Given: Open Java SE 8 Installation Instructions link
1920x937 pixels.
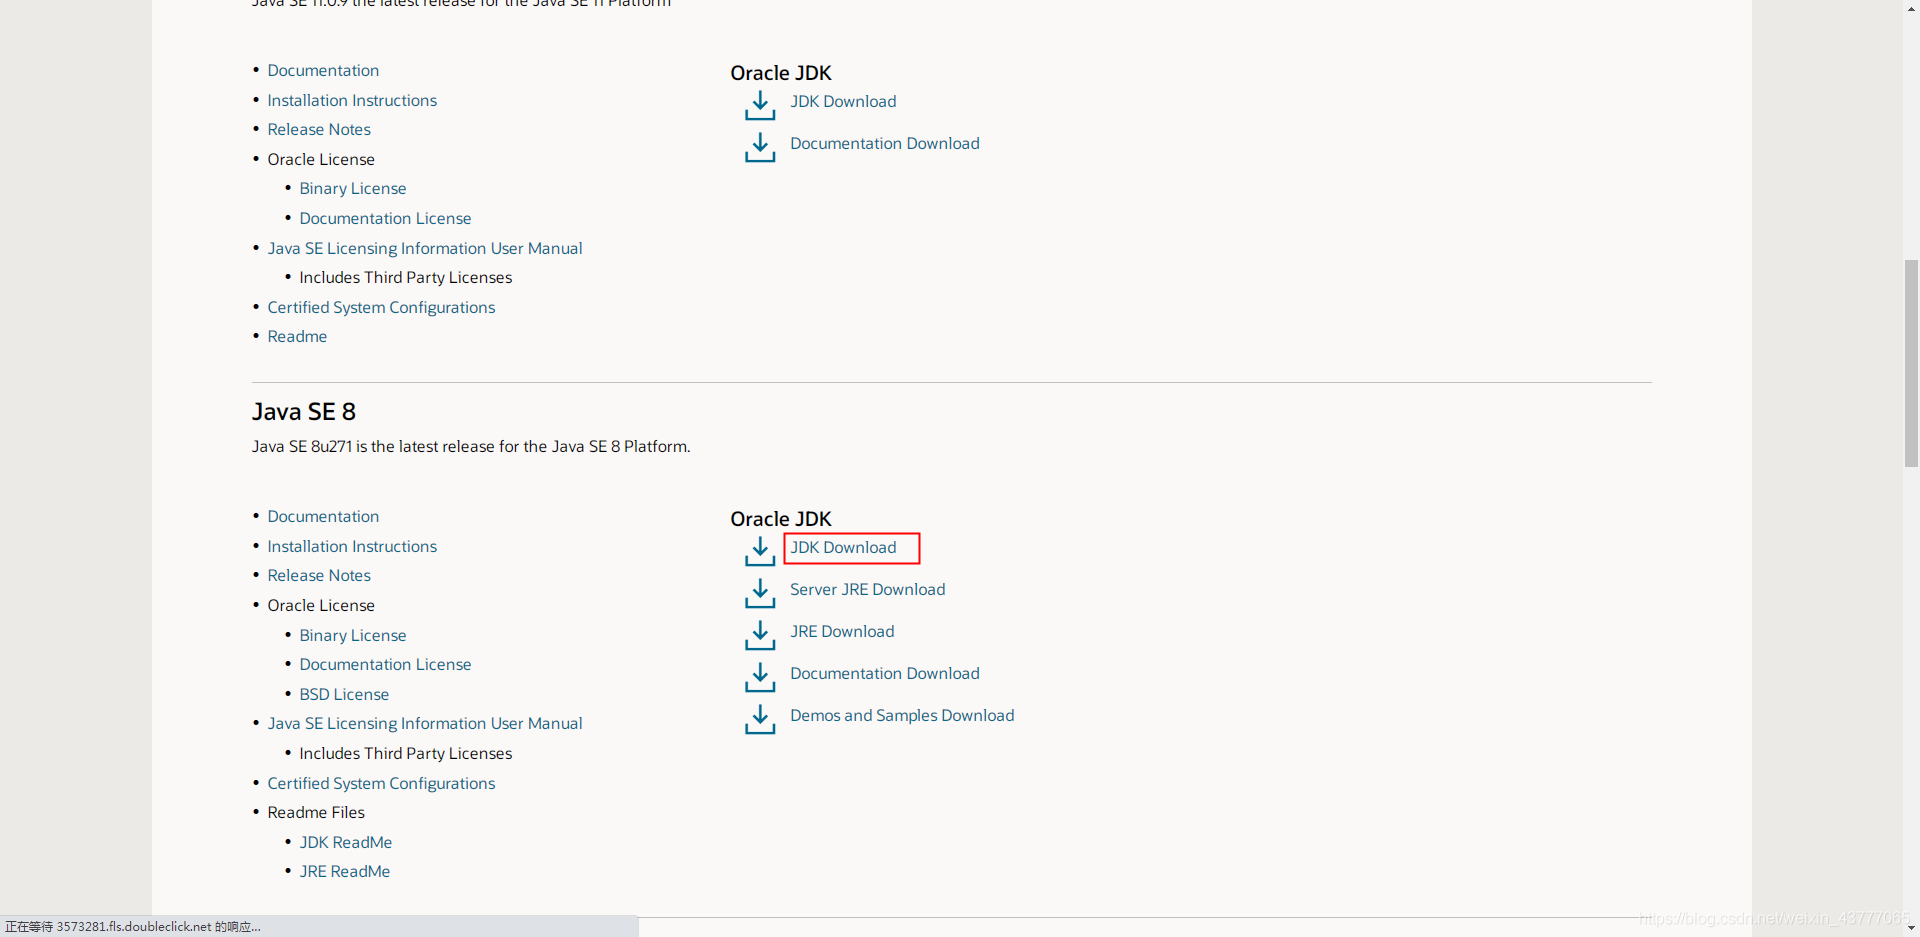Looking at the screenshot, I should tap(352, 546).
